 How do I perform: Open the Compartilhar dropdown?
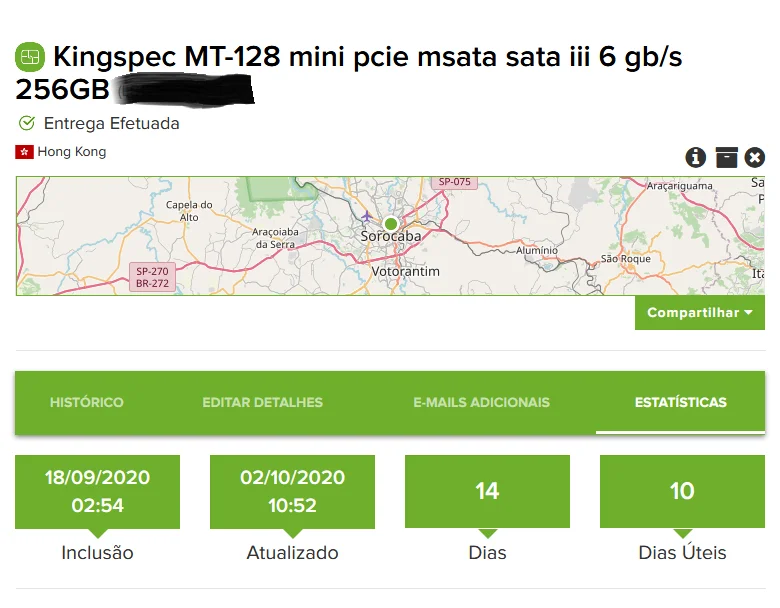click(x=699, y=312)
